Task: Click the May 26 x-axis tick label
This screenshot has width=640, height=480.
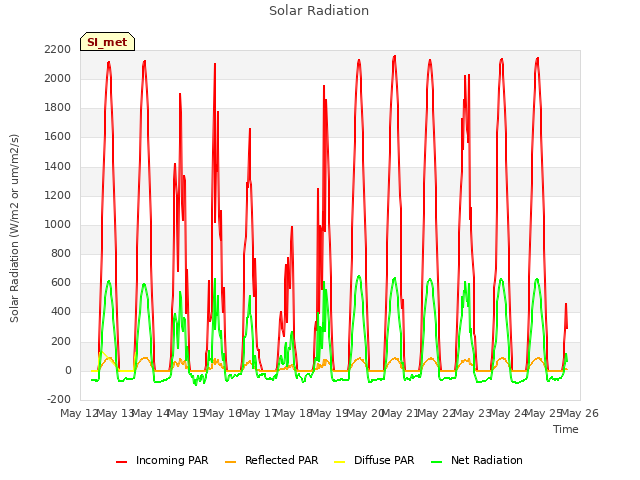Action: pos(579,413)
